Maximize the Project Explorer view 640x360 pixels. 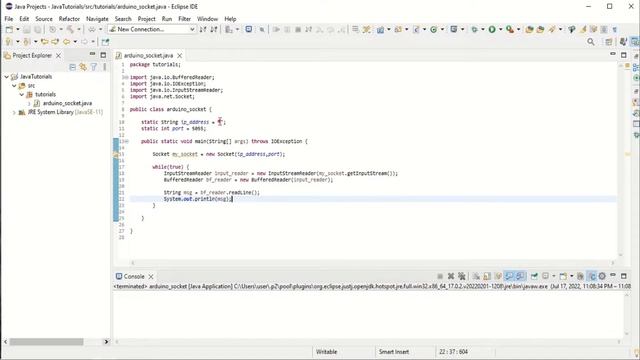pos(103,55)
